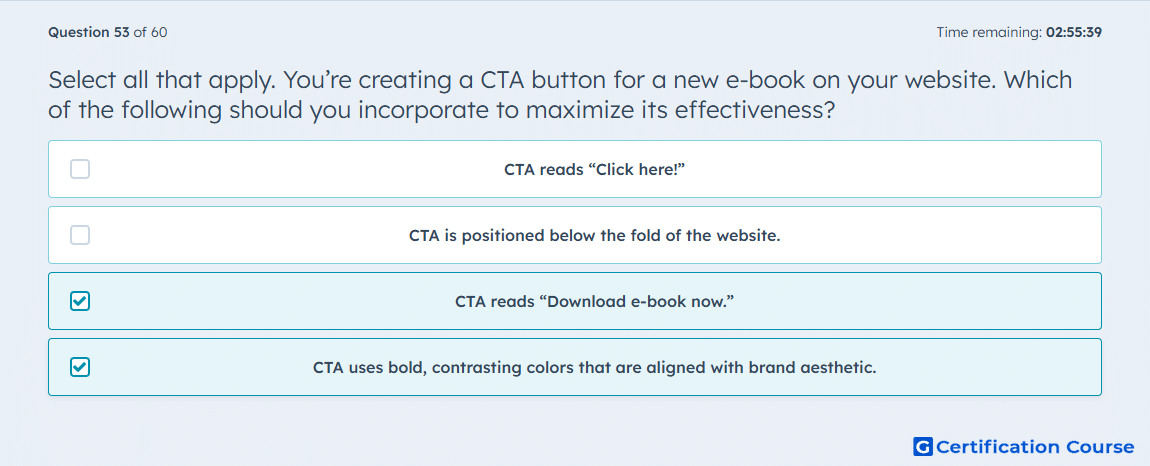The height and width of the screenshot is (466, 1150).
Task: Click the Question 53 label
Action: [x=89, y=32]
